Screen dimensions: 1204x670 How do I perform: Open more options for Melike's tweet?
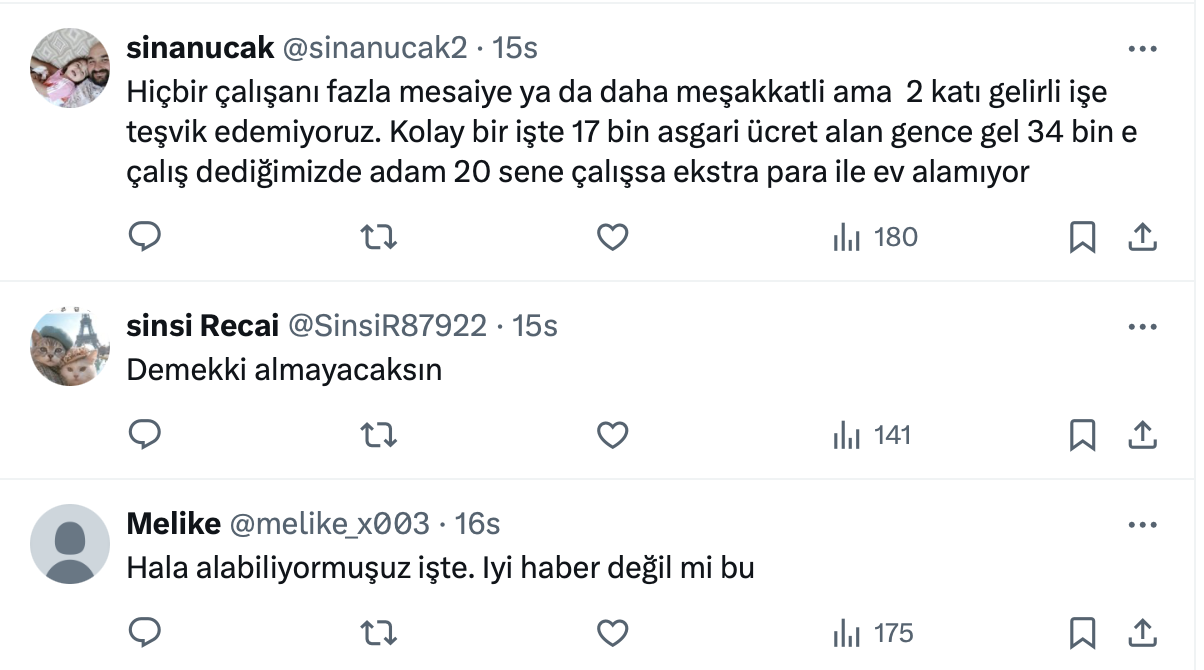(1143, 524)
